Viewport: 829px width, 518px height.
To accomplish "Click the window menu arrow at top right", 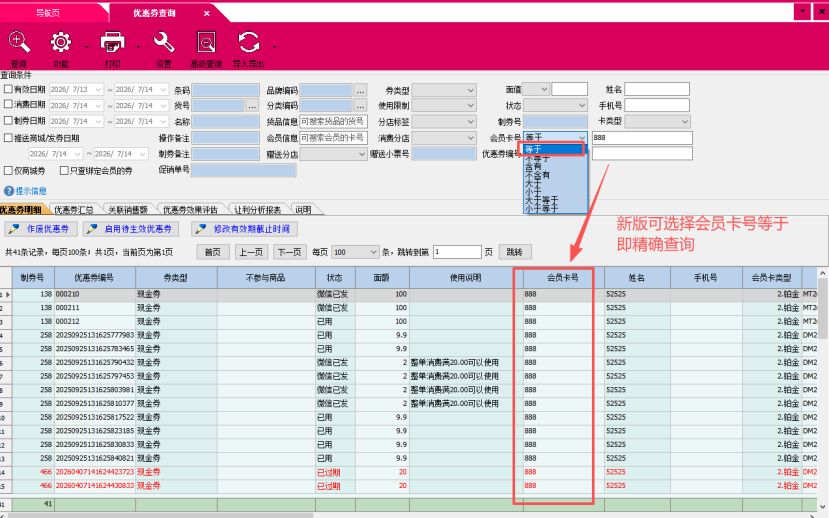I will pos(803,11).
